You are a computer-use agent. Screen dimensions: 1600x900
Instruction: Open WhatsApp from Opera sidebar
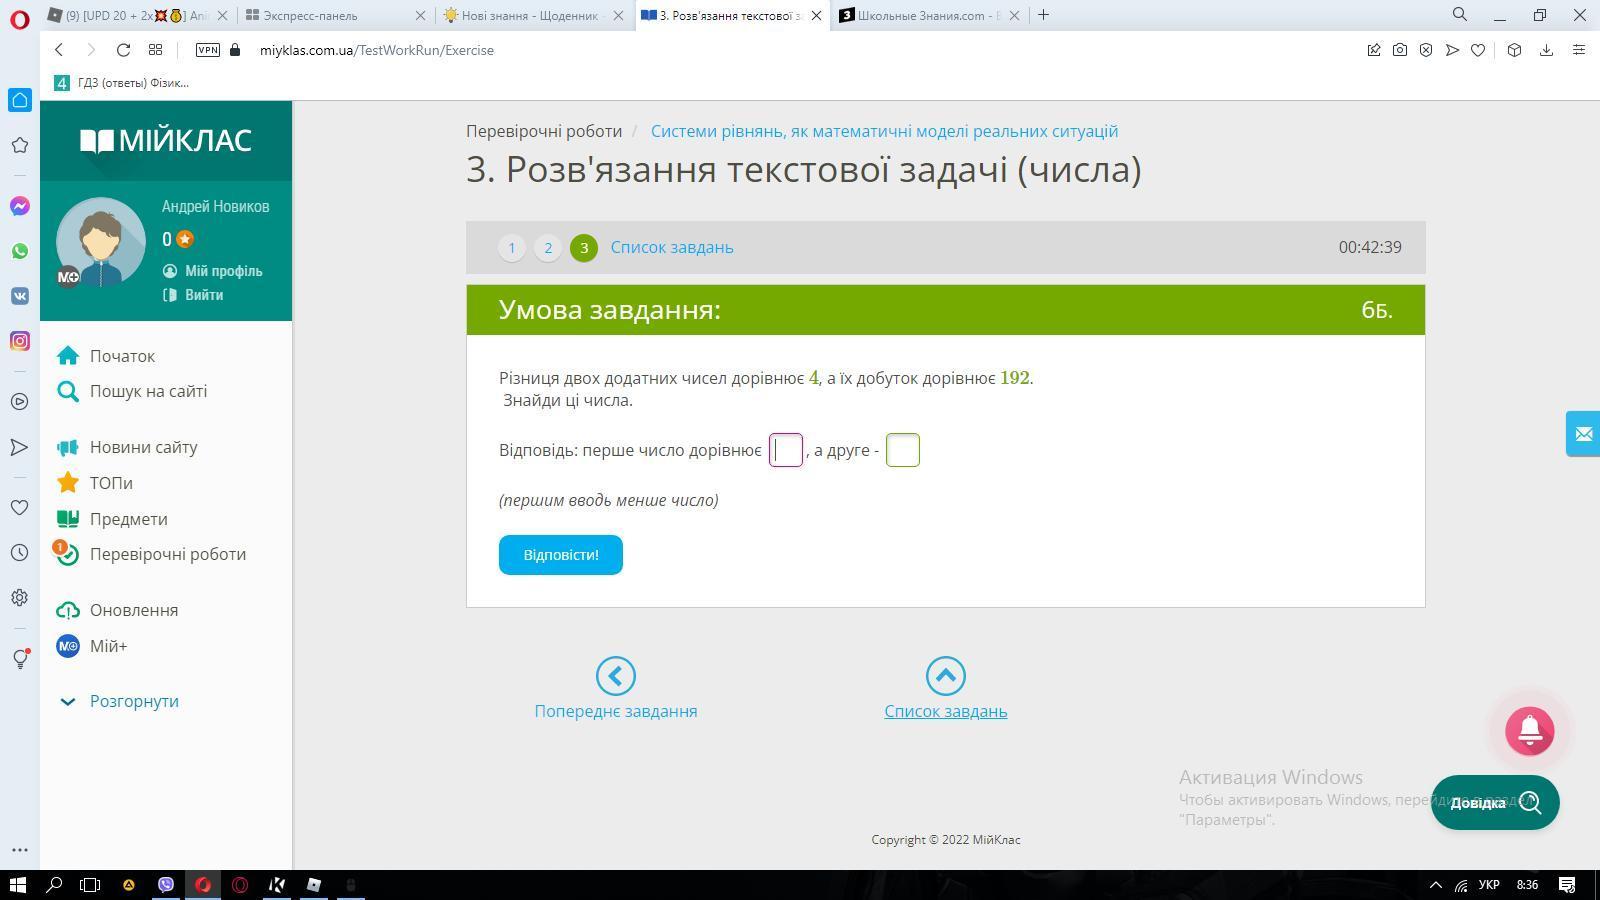coord(19,251)
